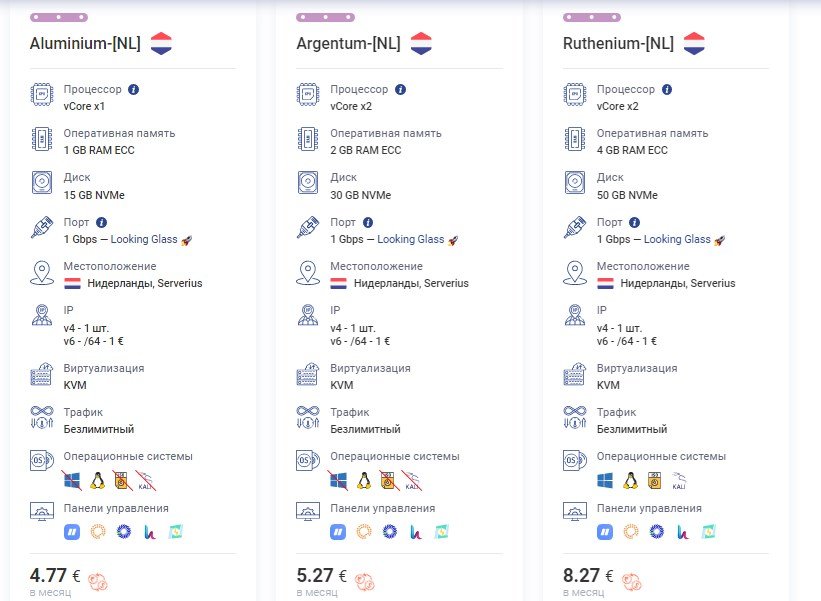Click the 5.27 € price of Argentum-[NL]
Viewport: 821px width, 601px height.
(321, 576)
